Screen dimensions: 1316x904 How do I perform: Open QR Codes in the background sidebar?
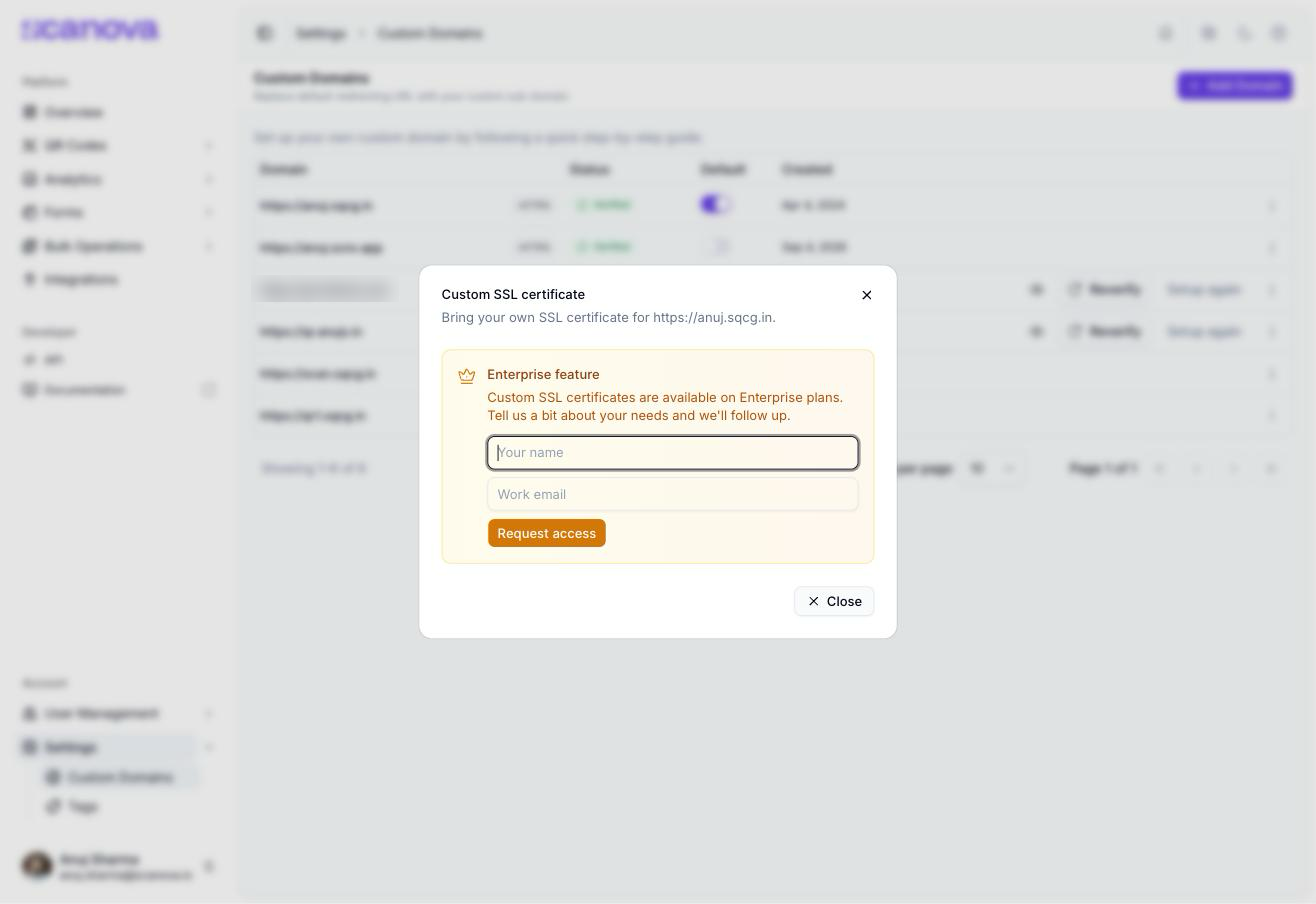click(x=75, y=145)
